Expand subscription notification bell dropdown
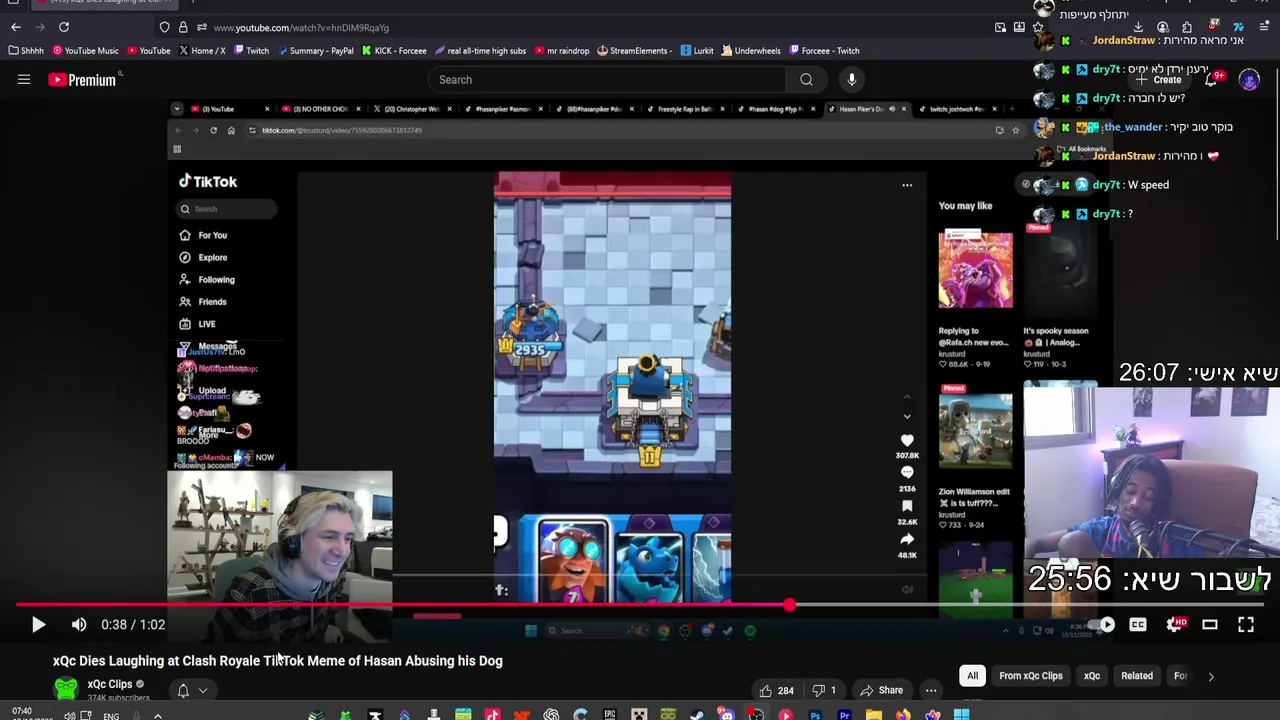Screen dimensions: 1280x720 192,691
